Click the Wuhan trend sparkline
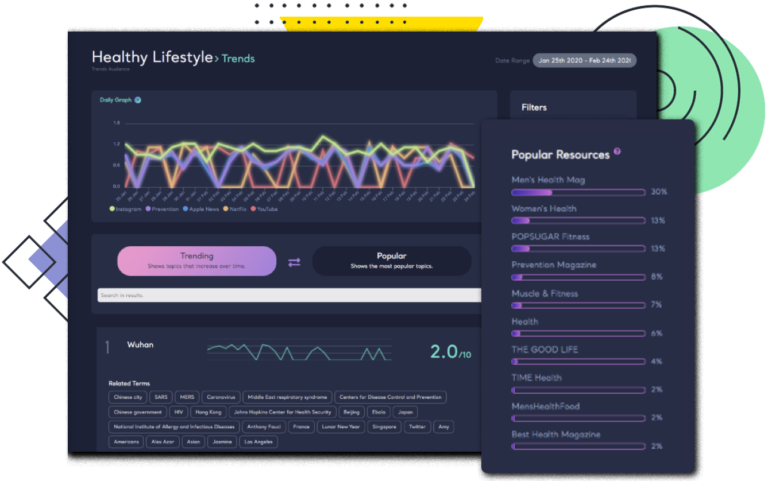The height and width of the screenshot is (481, 768). coord(298,352)
